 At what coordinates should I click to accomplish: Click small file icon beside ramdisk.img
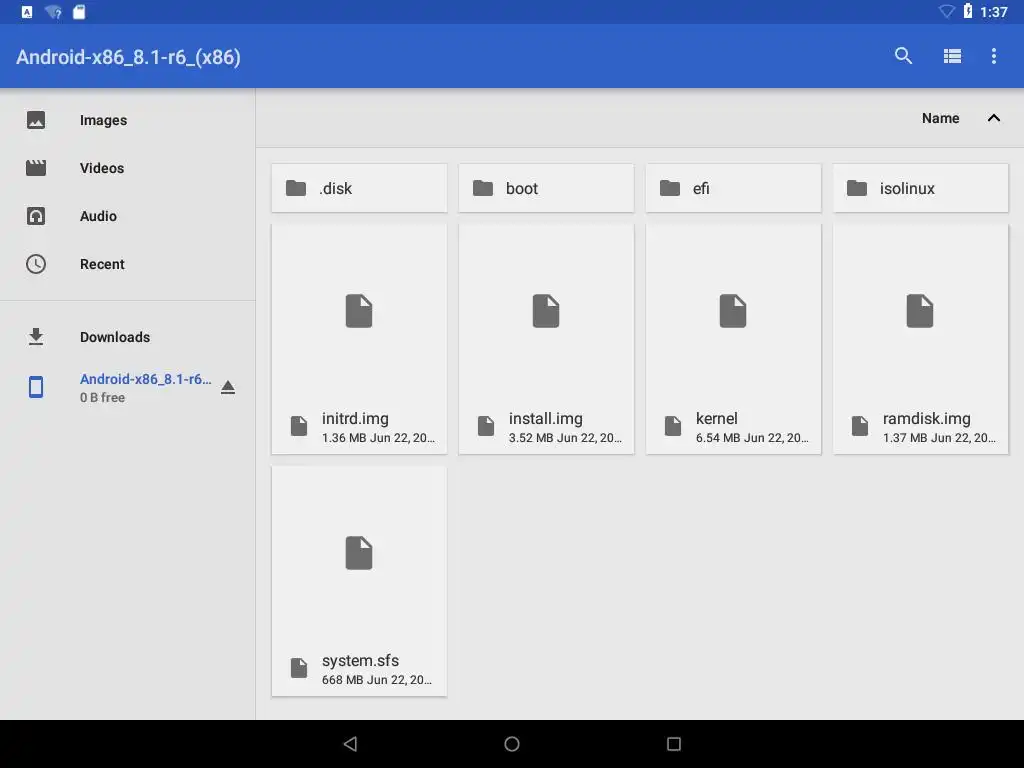point(860,426)
